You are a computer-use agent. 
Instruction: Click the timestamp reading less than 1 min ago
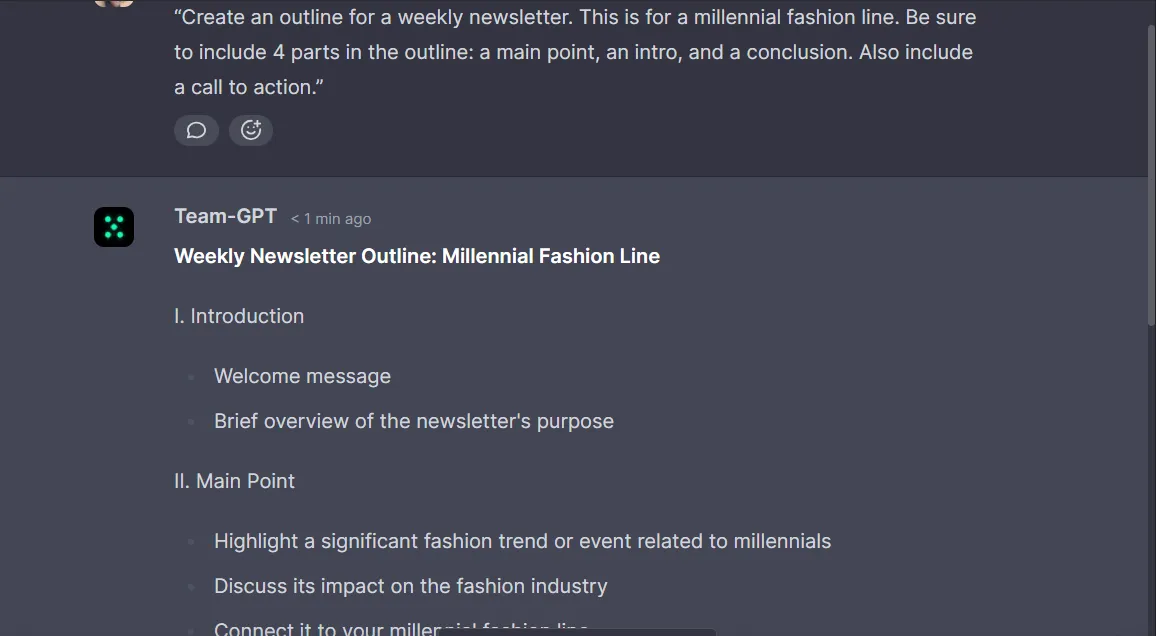(330, 218)
